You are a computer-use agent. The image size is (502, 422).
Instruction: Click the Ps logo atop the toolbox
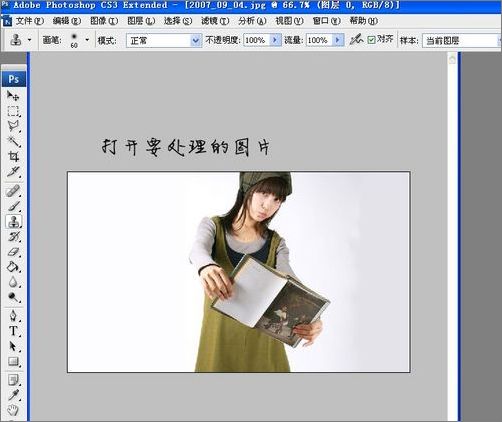pyautogui.click(x=14, y=79)
